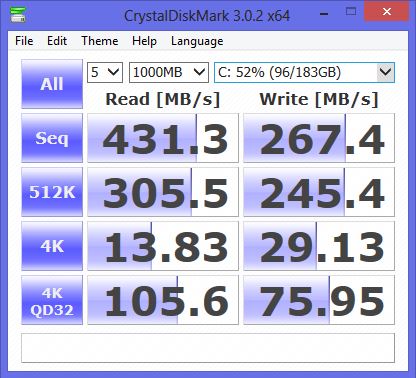Click the empty comment field at bottom
The width and height of the screenshot is (416, 378).
tap(208, 348)
